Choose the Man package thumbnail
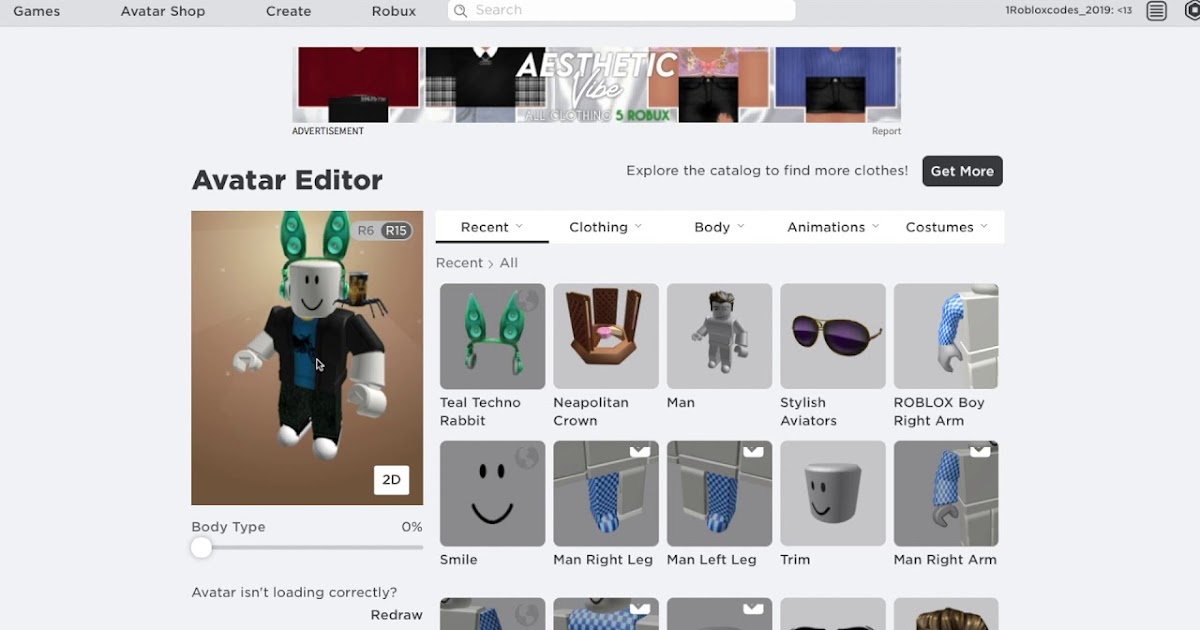The width and height of the screenshot is (1200, 630). click(719, 336)
